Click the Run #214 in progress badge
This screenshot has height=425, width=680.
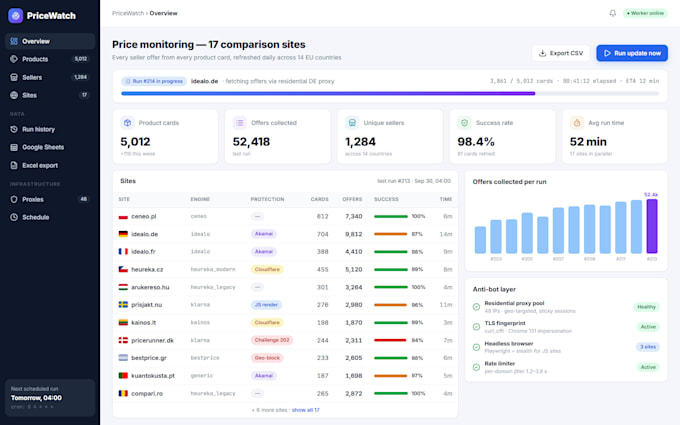[x=154, y=81]
